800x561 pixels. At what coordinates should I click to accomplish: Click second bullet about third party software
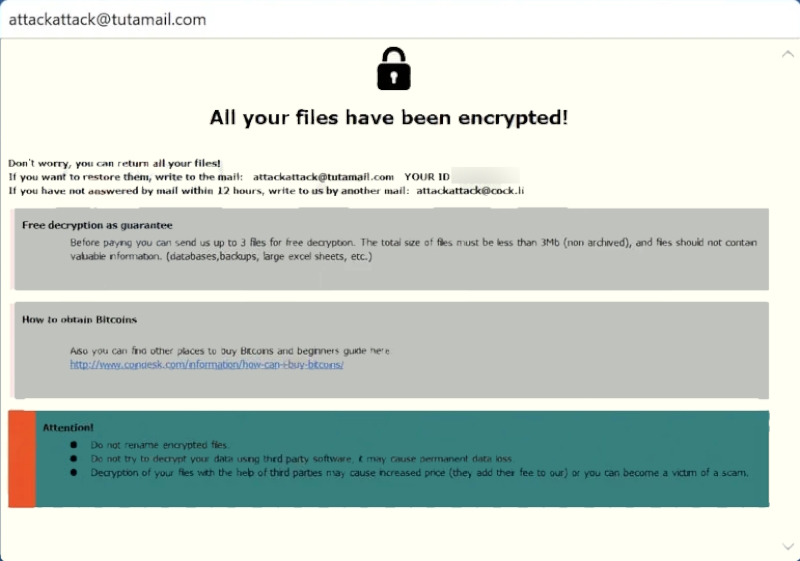(301, 458)
